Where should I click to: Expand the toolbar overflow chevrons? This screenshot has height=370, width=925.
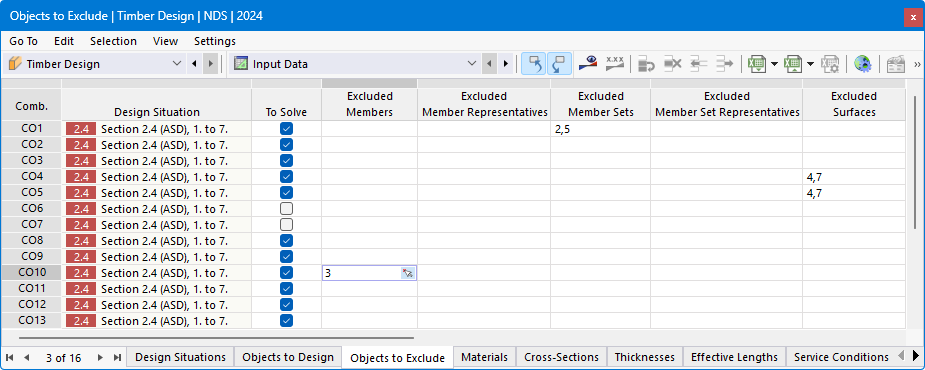click(917, 64)
